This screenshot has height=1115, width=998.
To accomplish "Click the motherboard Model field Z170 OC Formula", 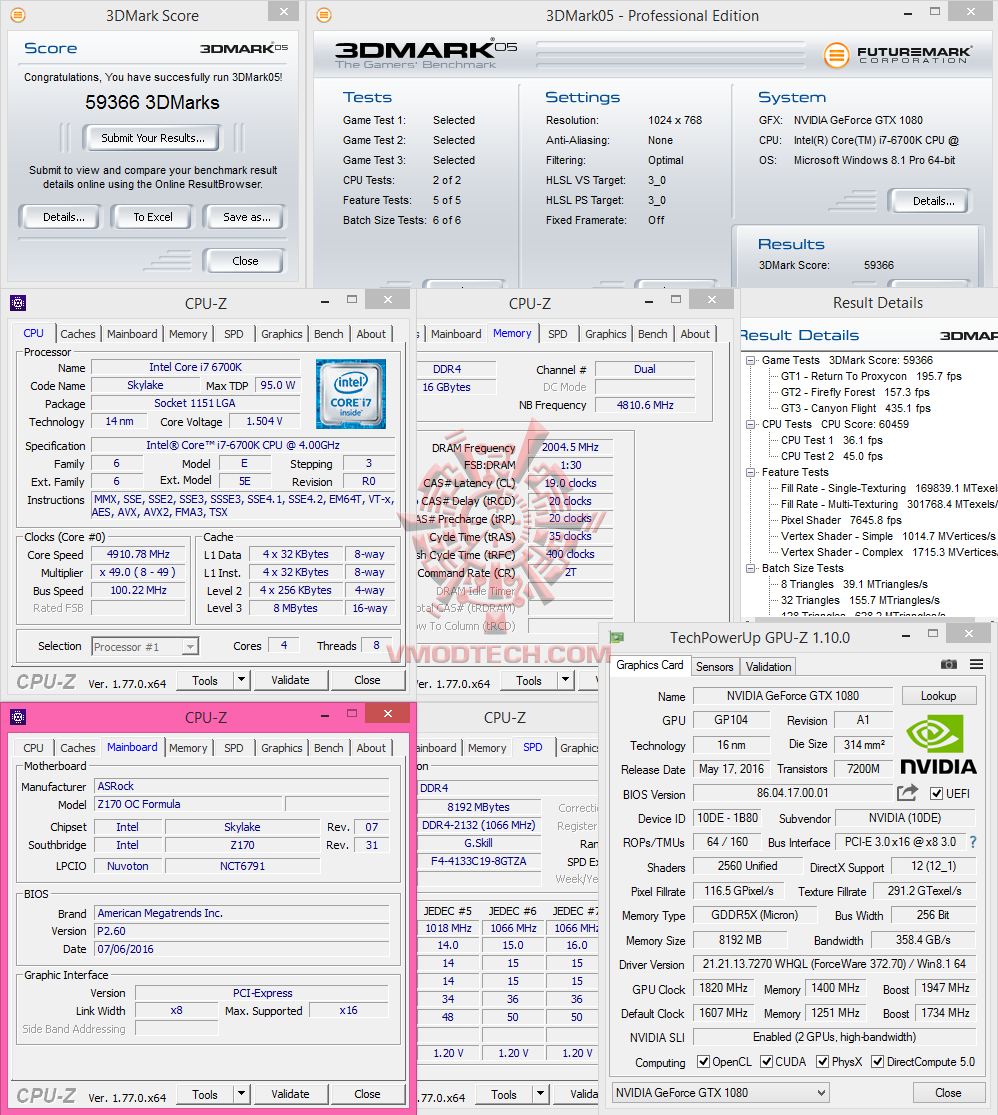I will pyautogui.click(x=189, y=804).
